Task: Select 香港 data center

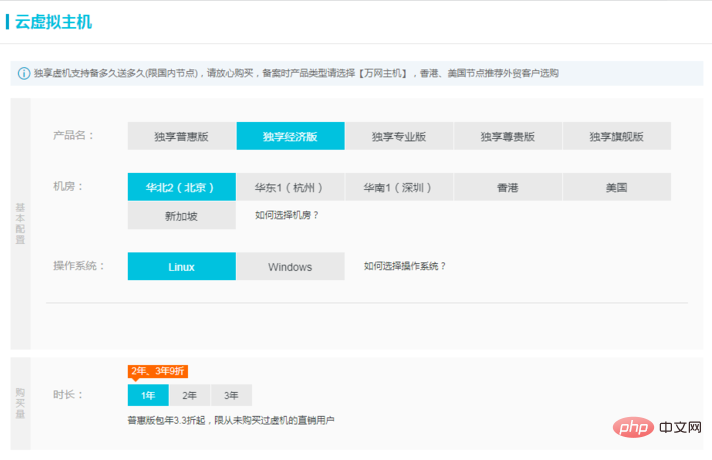Action: point(507,187)
